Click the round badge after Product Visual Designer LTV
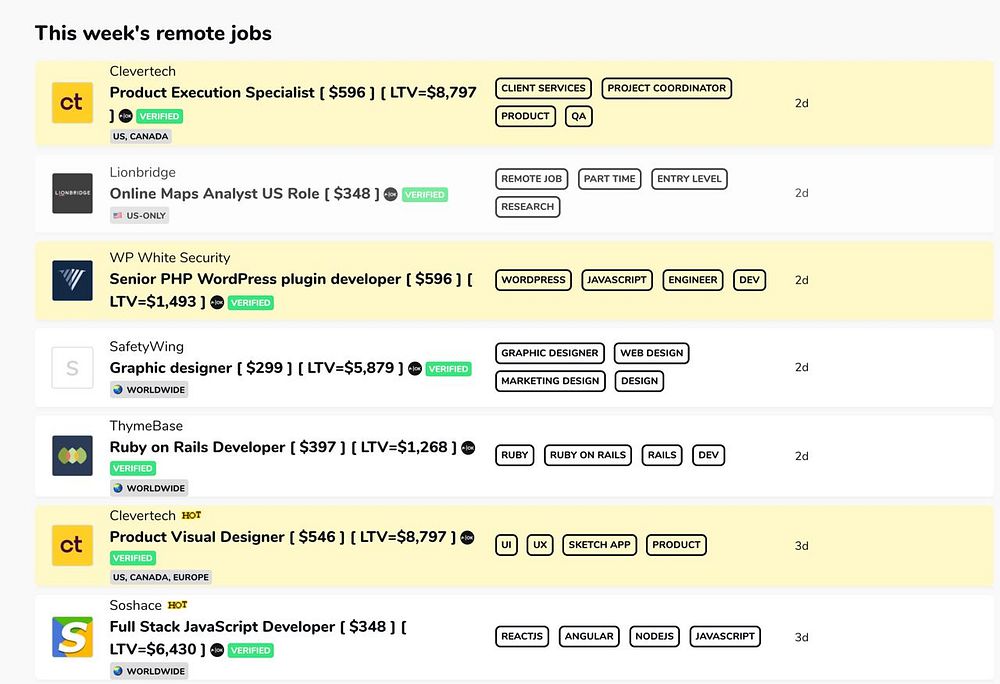The image size is (1000, 684). tap(467, 538)
